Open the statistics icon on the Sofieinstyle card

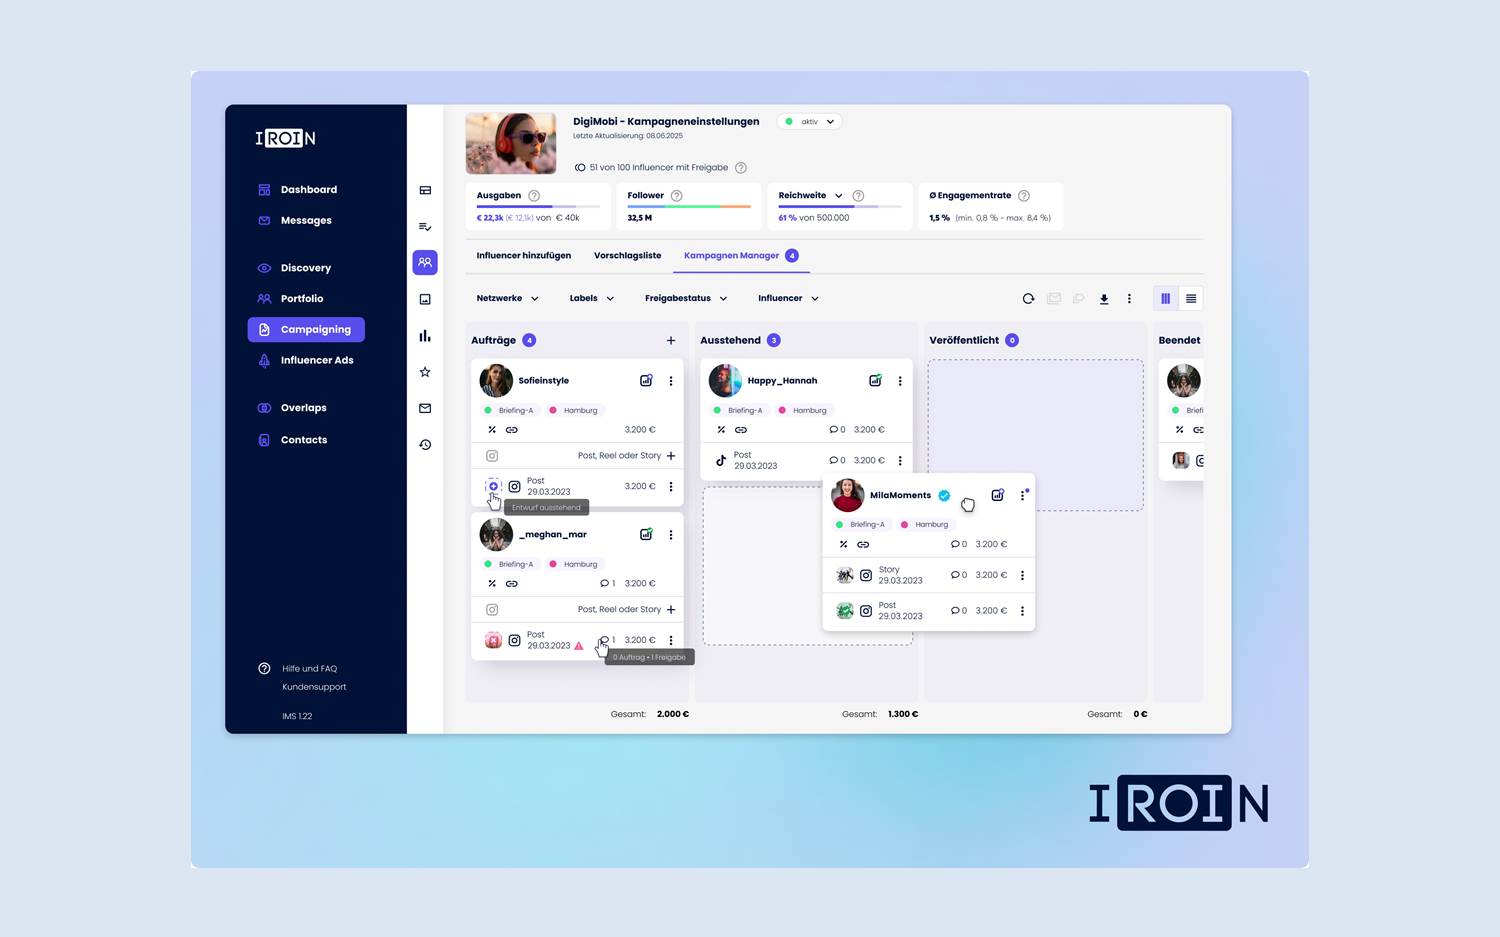pyautogui.click(x=646, y=381)
